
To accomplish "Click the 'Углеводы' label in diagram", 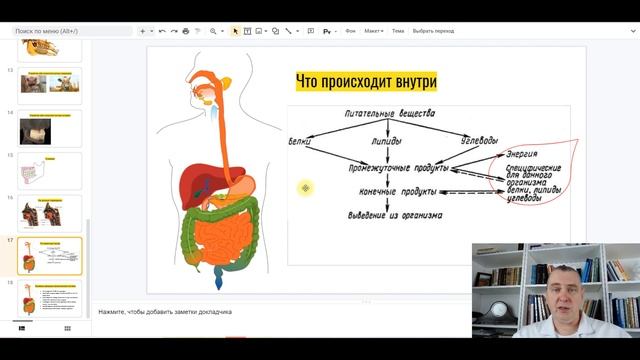I will pyautogui.click(x=479, y=140).
